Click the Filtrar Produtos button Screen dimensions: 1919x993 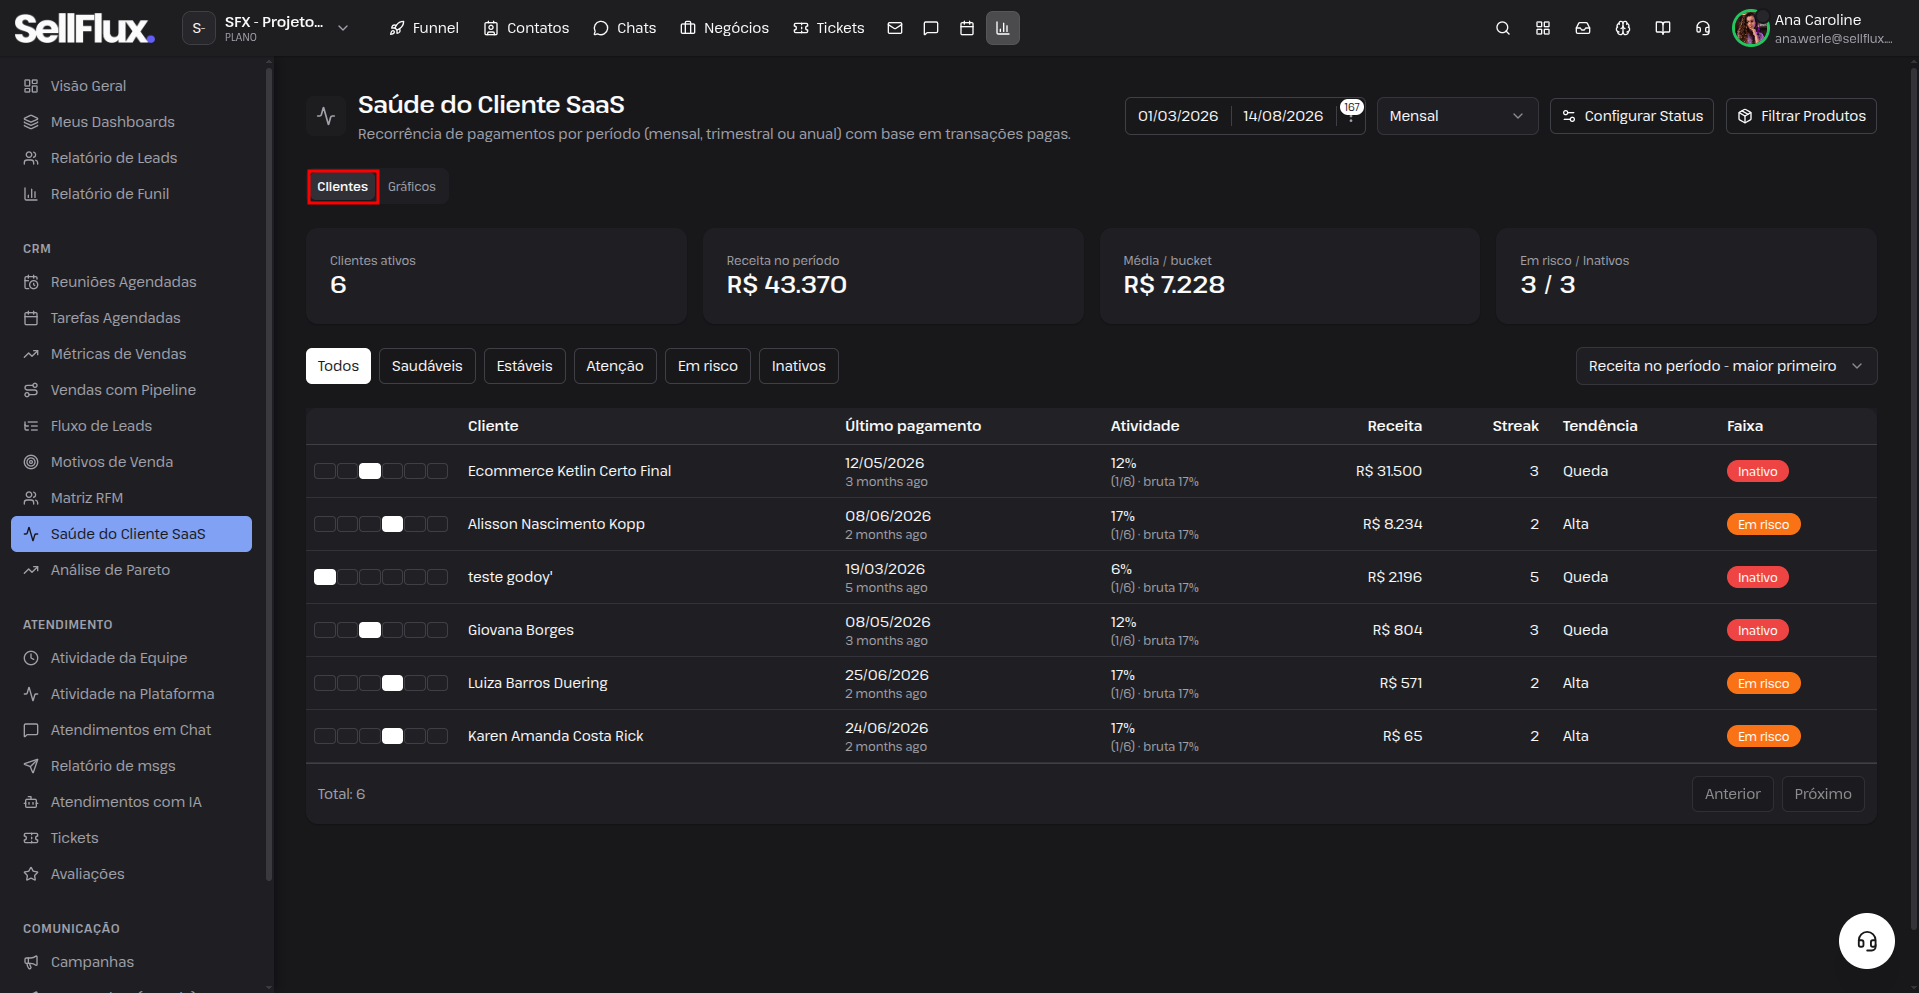point(1801,116)
